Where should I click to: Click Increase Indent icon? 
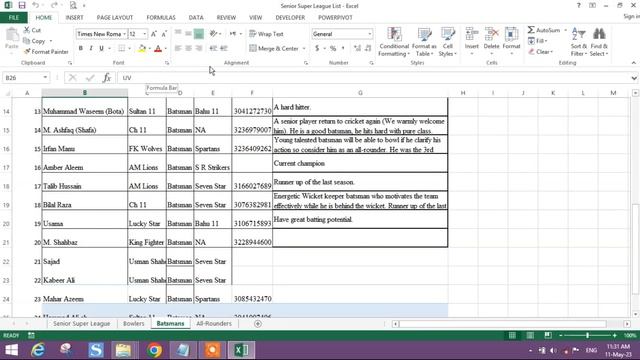[224, 48]
